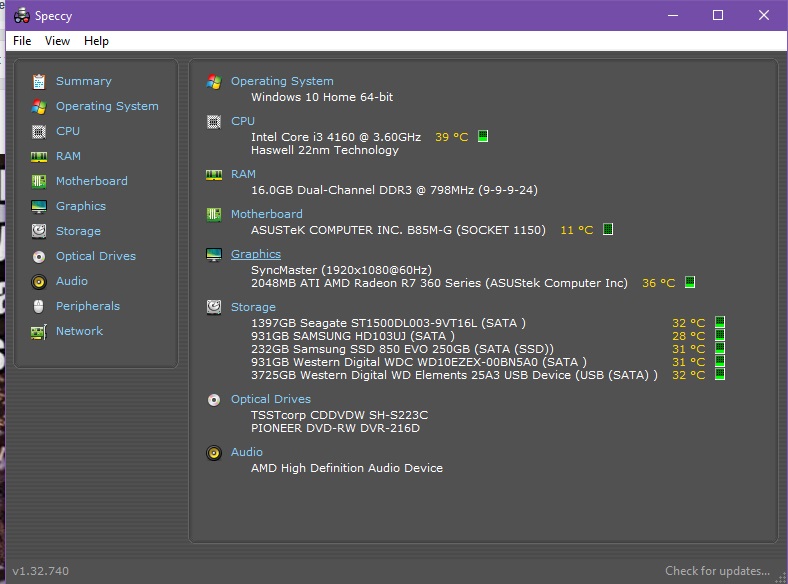
Task: Open the View menu
Action: [57, 41]
